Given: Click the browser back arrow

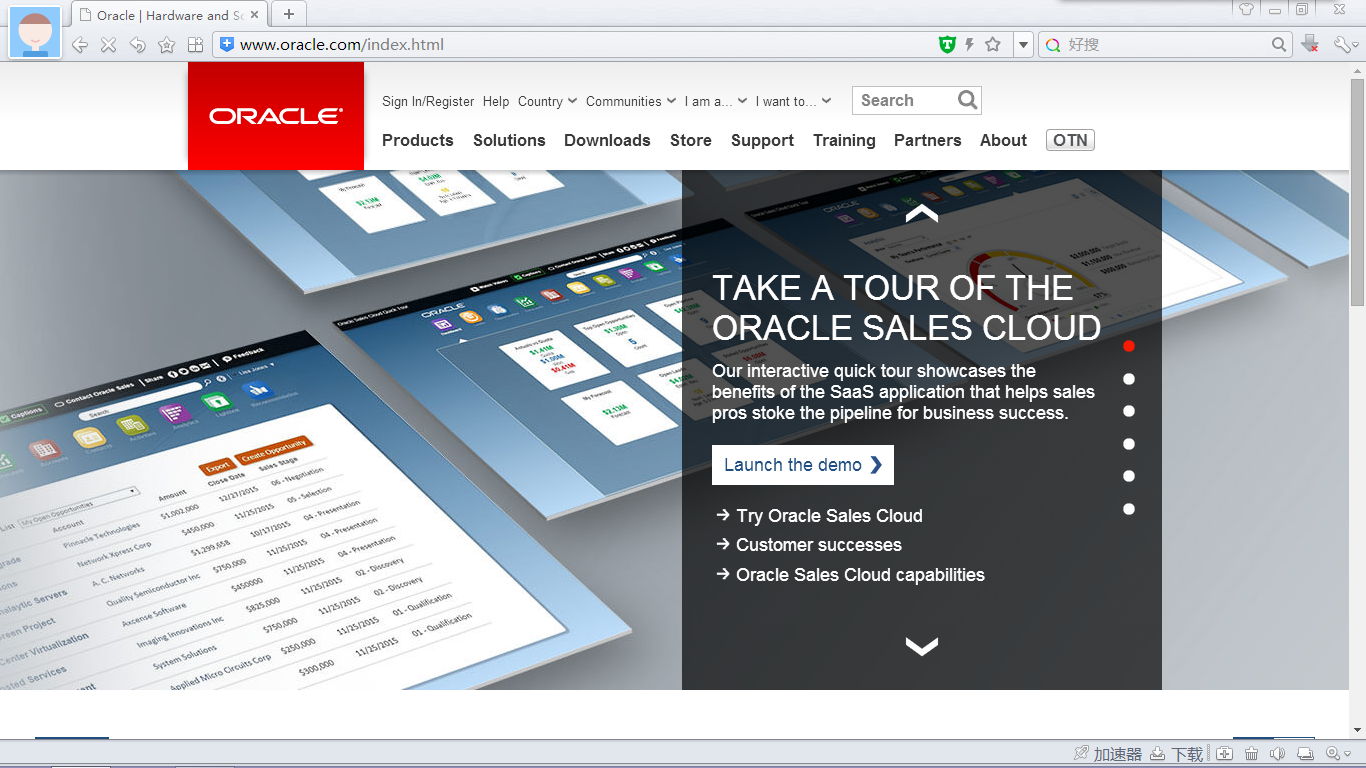Looking at the screenshot, I should pos(80,45).
